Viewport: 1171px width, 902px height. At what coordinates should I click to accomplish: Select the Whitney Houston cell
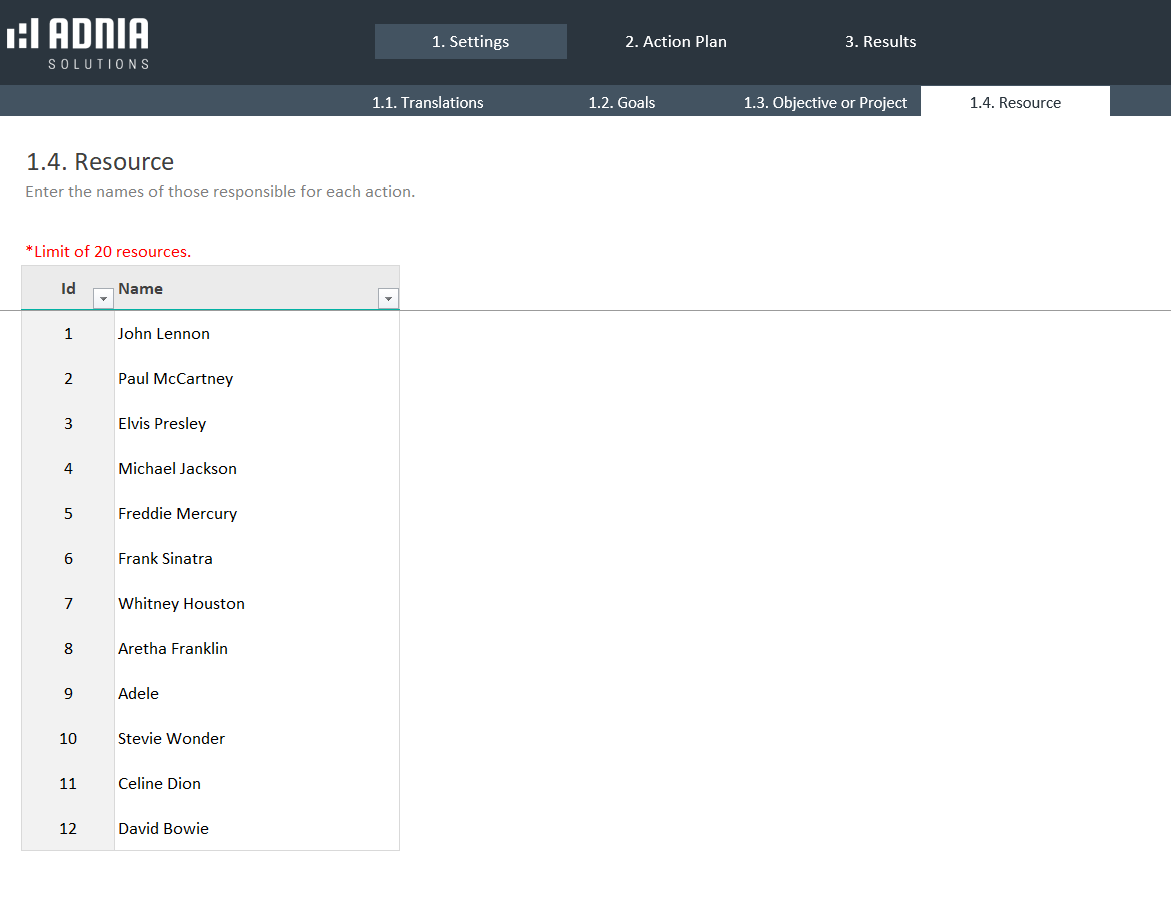181,604
